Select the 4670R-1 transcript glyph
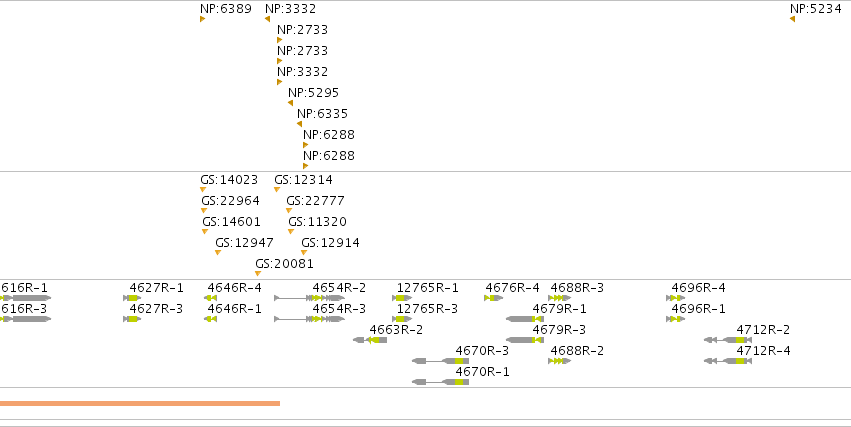Image resolution: width=851 pixels, height=427 pixels. tap(440, 382)
